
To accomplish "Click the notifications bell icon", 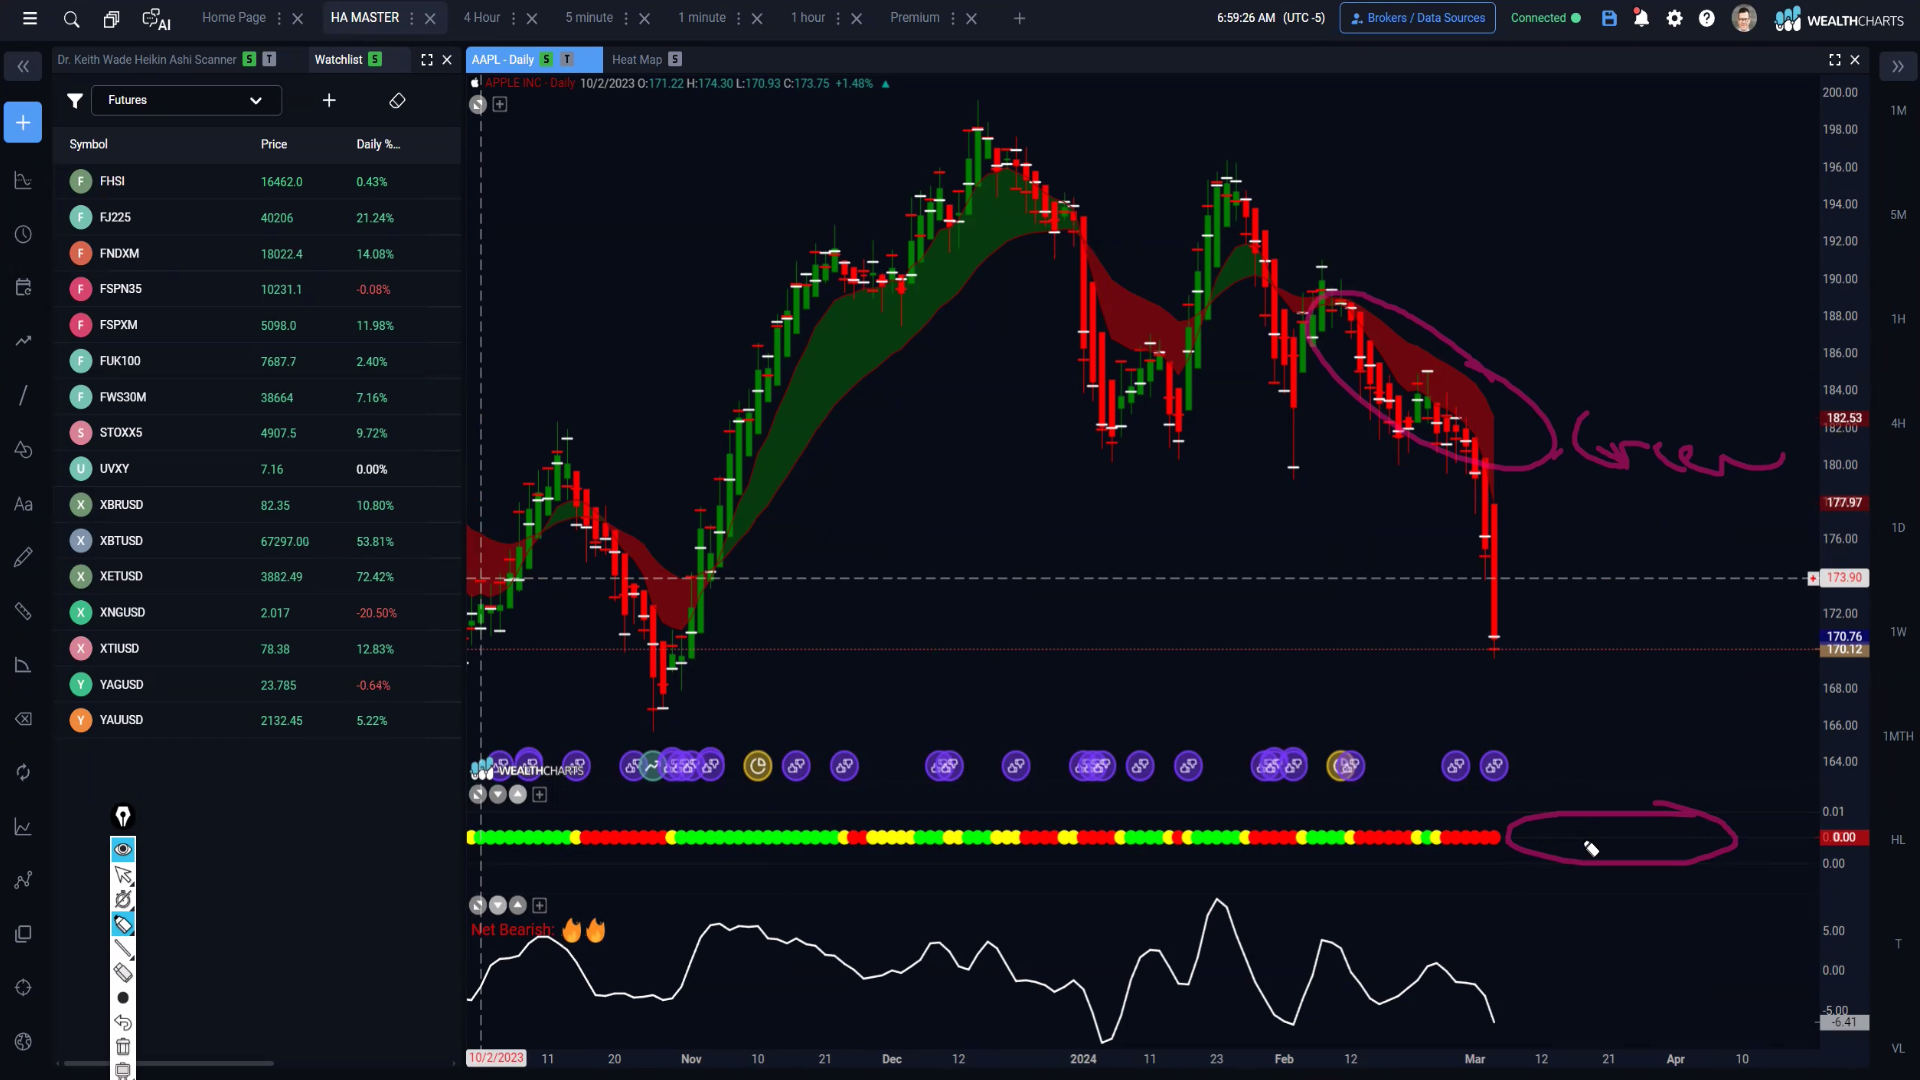I will 1641,18.
